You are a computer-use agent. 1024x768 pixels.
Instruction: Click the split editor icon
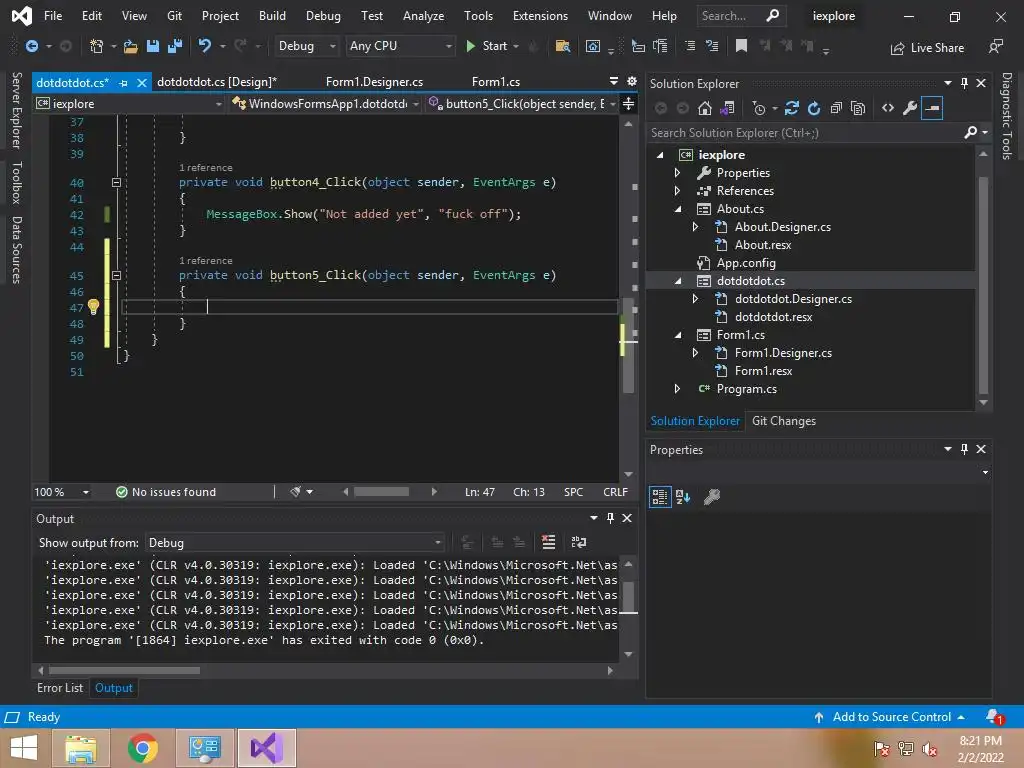pyautogui.click(x=628, y=104)
